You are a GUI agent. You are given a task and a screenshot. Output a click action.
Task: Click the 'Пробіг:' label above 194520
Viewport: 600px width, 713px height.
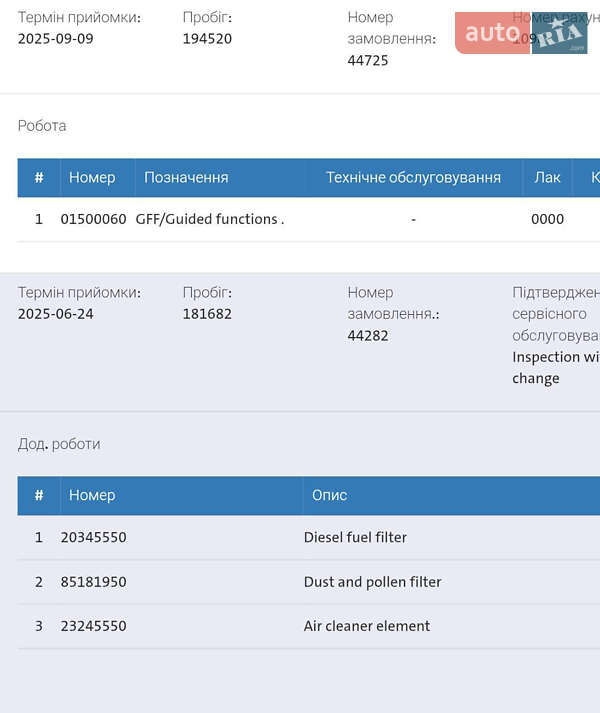[x=207, y=17]
